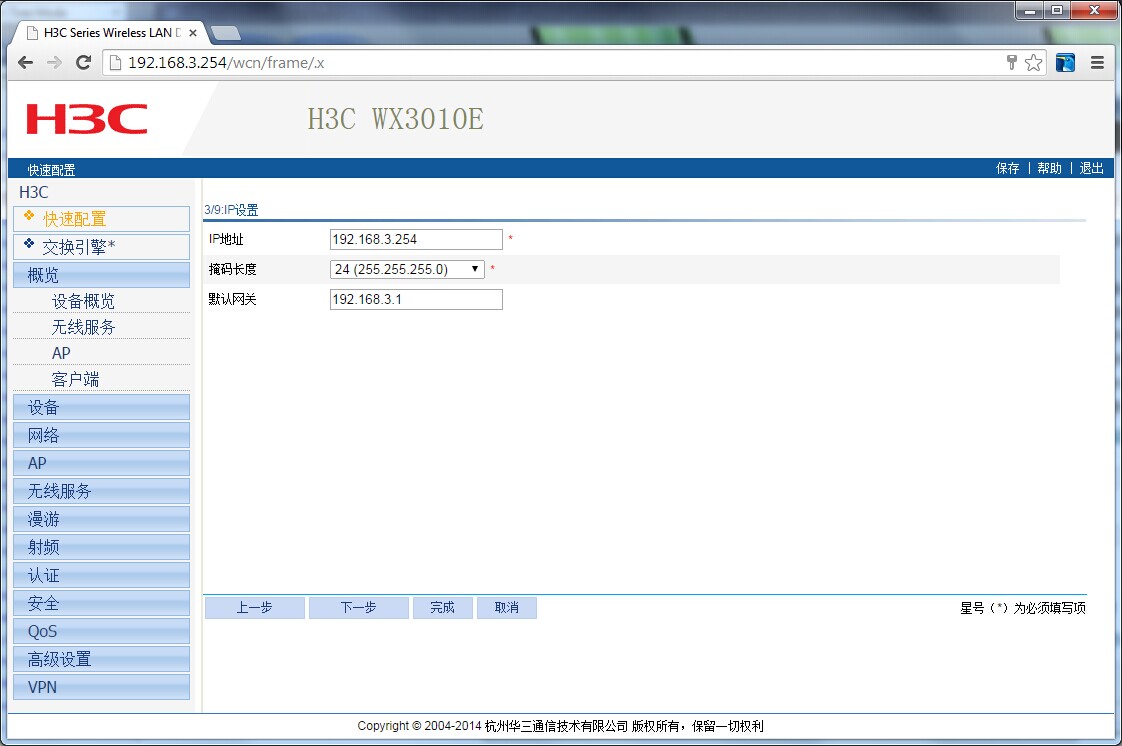This screenshot has height=746, width=1122.
Task: Click the 快速配置 label in the blue bar
Action: (x=52, y=170)
